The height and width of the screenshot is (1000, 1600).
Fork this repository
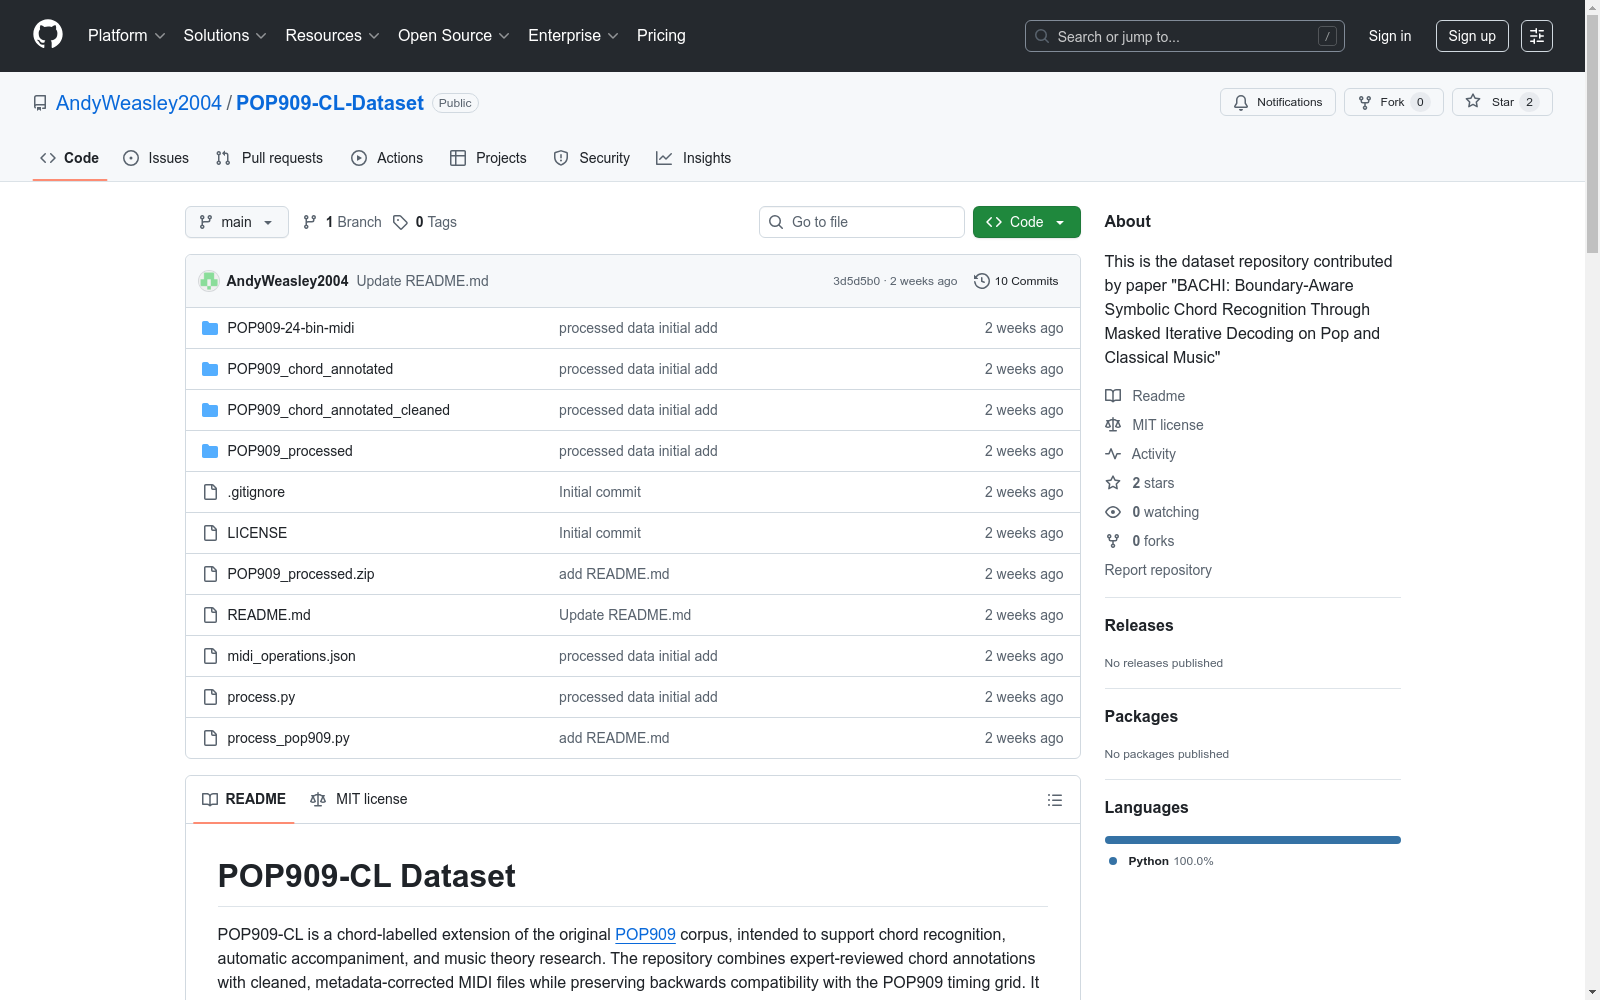1394,102
